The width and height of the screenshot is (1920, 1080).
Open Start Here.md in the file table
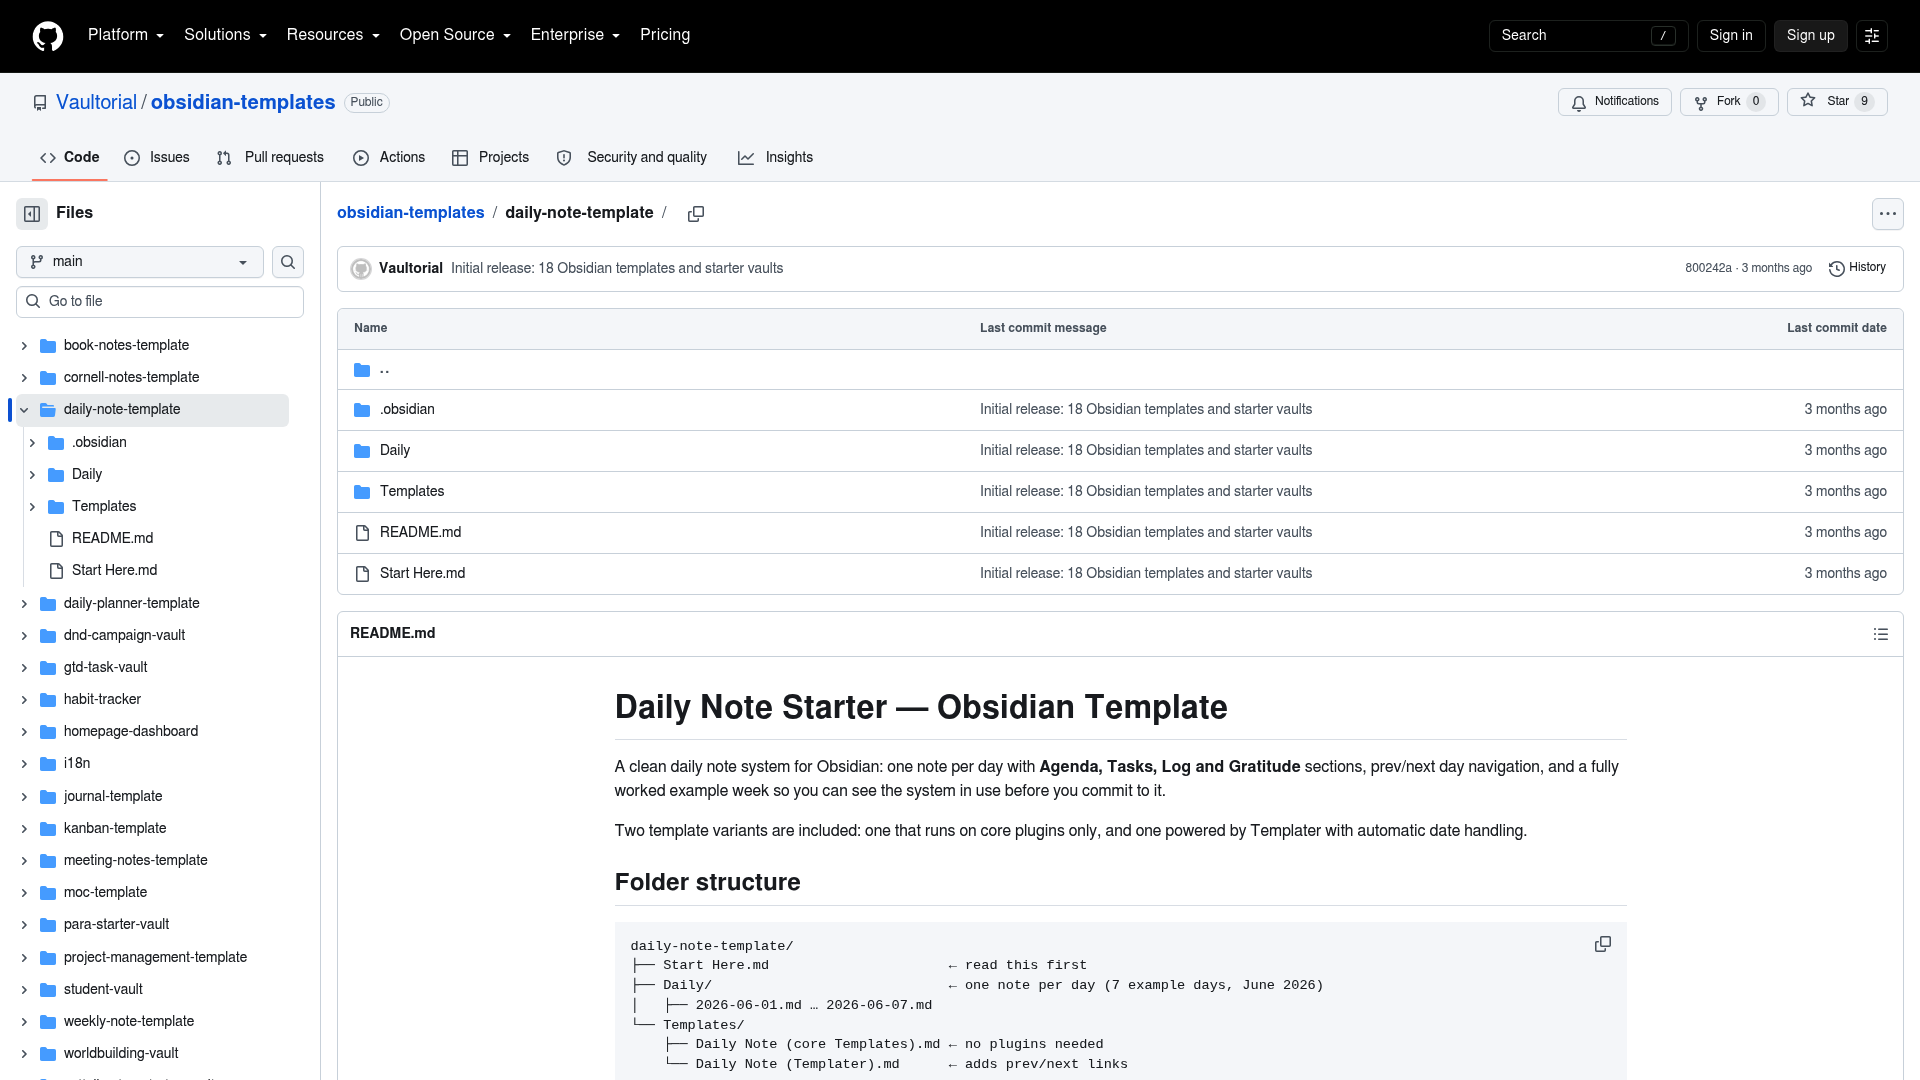(422, 574)
